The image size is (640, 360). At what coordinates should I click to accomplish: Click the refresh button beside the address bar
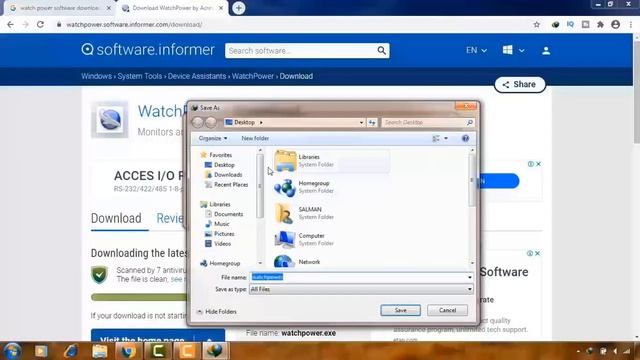tap(372, 122)
